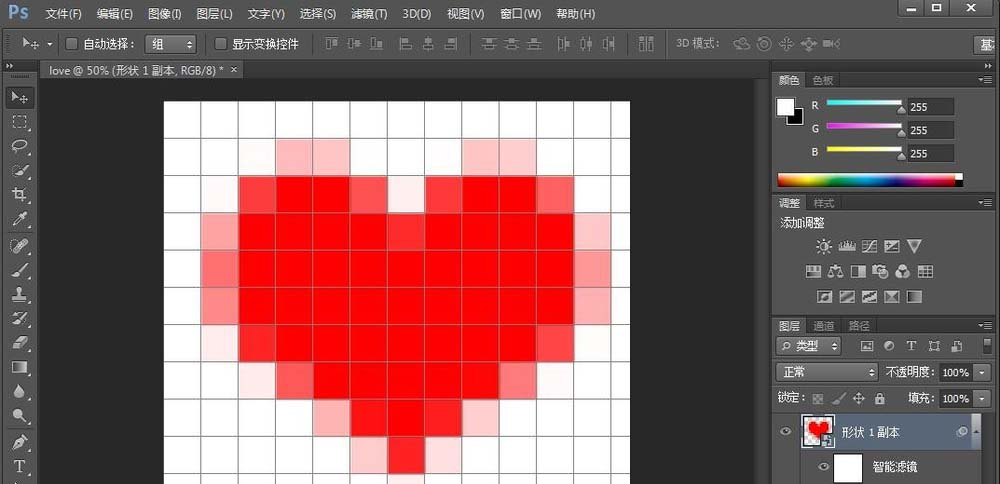Filter layers by pixel layers icon
This screenshot has height=484, width=1000.
(866, 346)
